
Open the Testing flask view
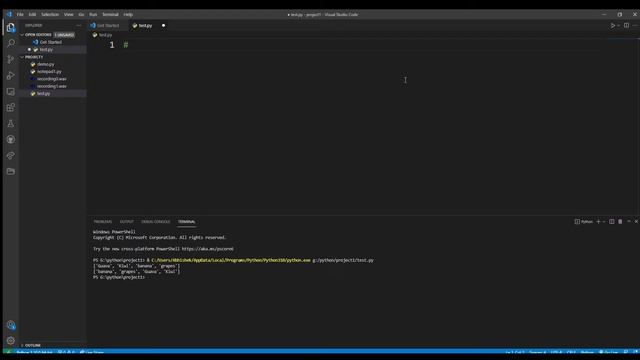pos(11,124)
